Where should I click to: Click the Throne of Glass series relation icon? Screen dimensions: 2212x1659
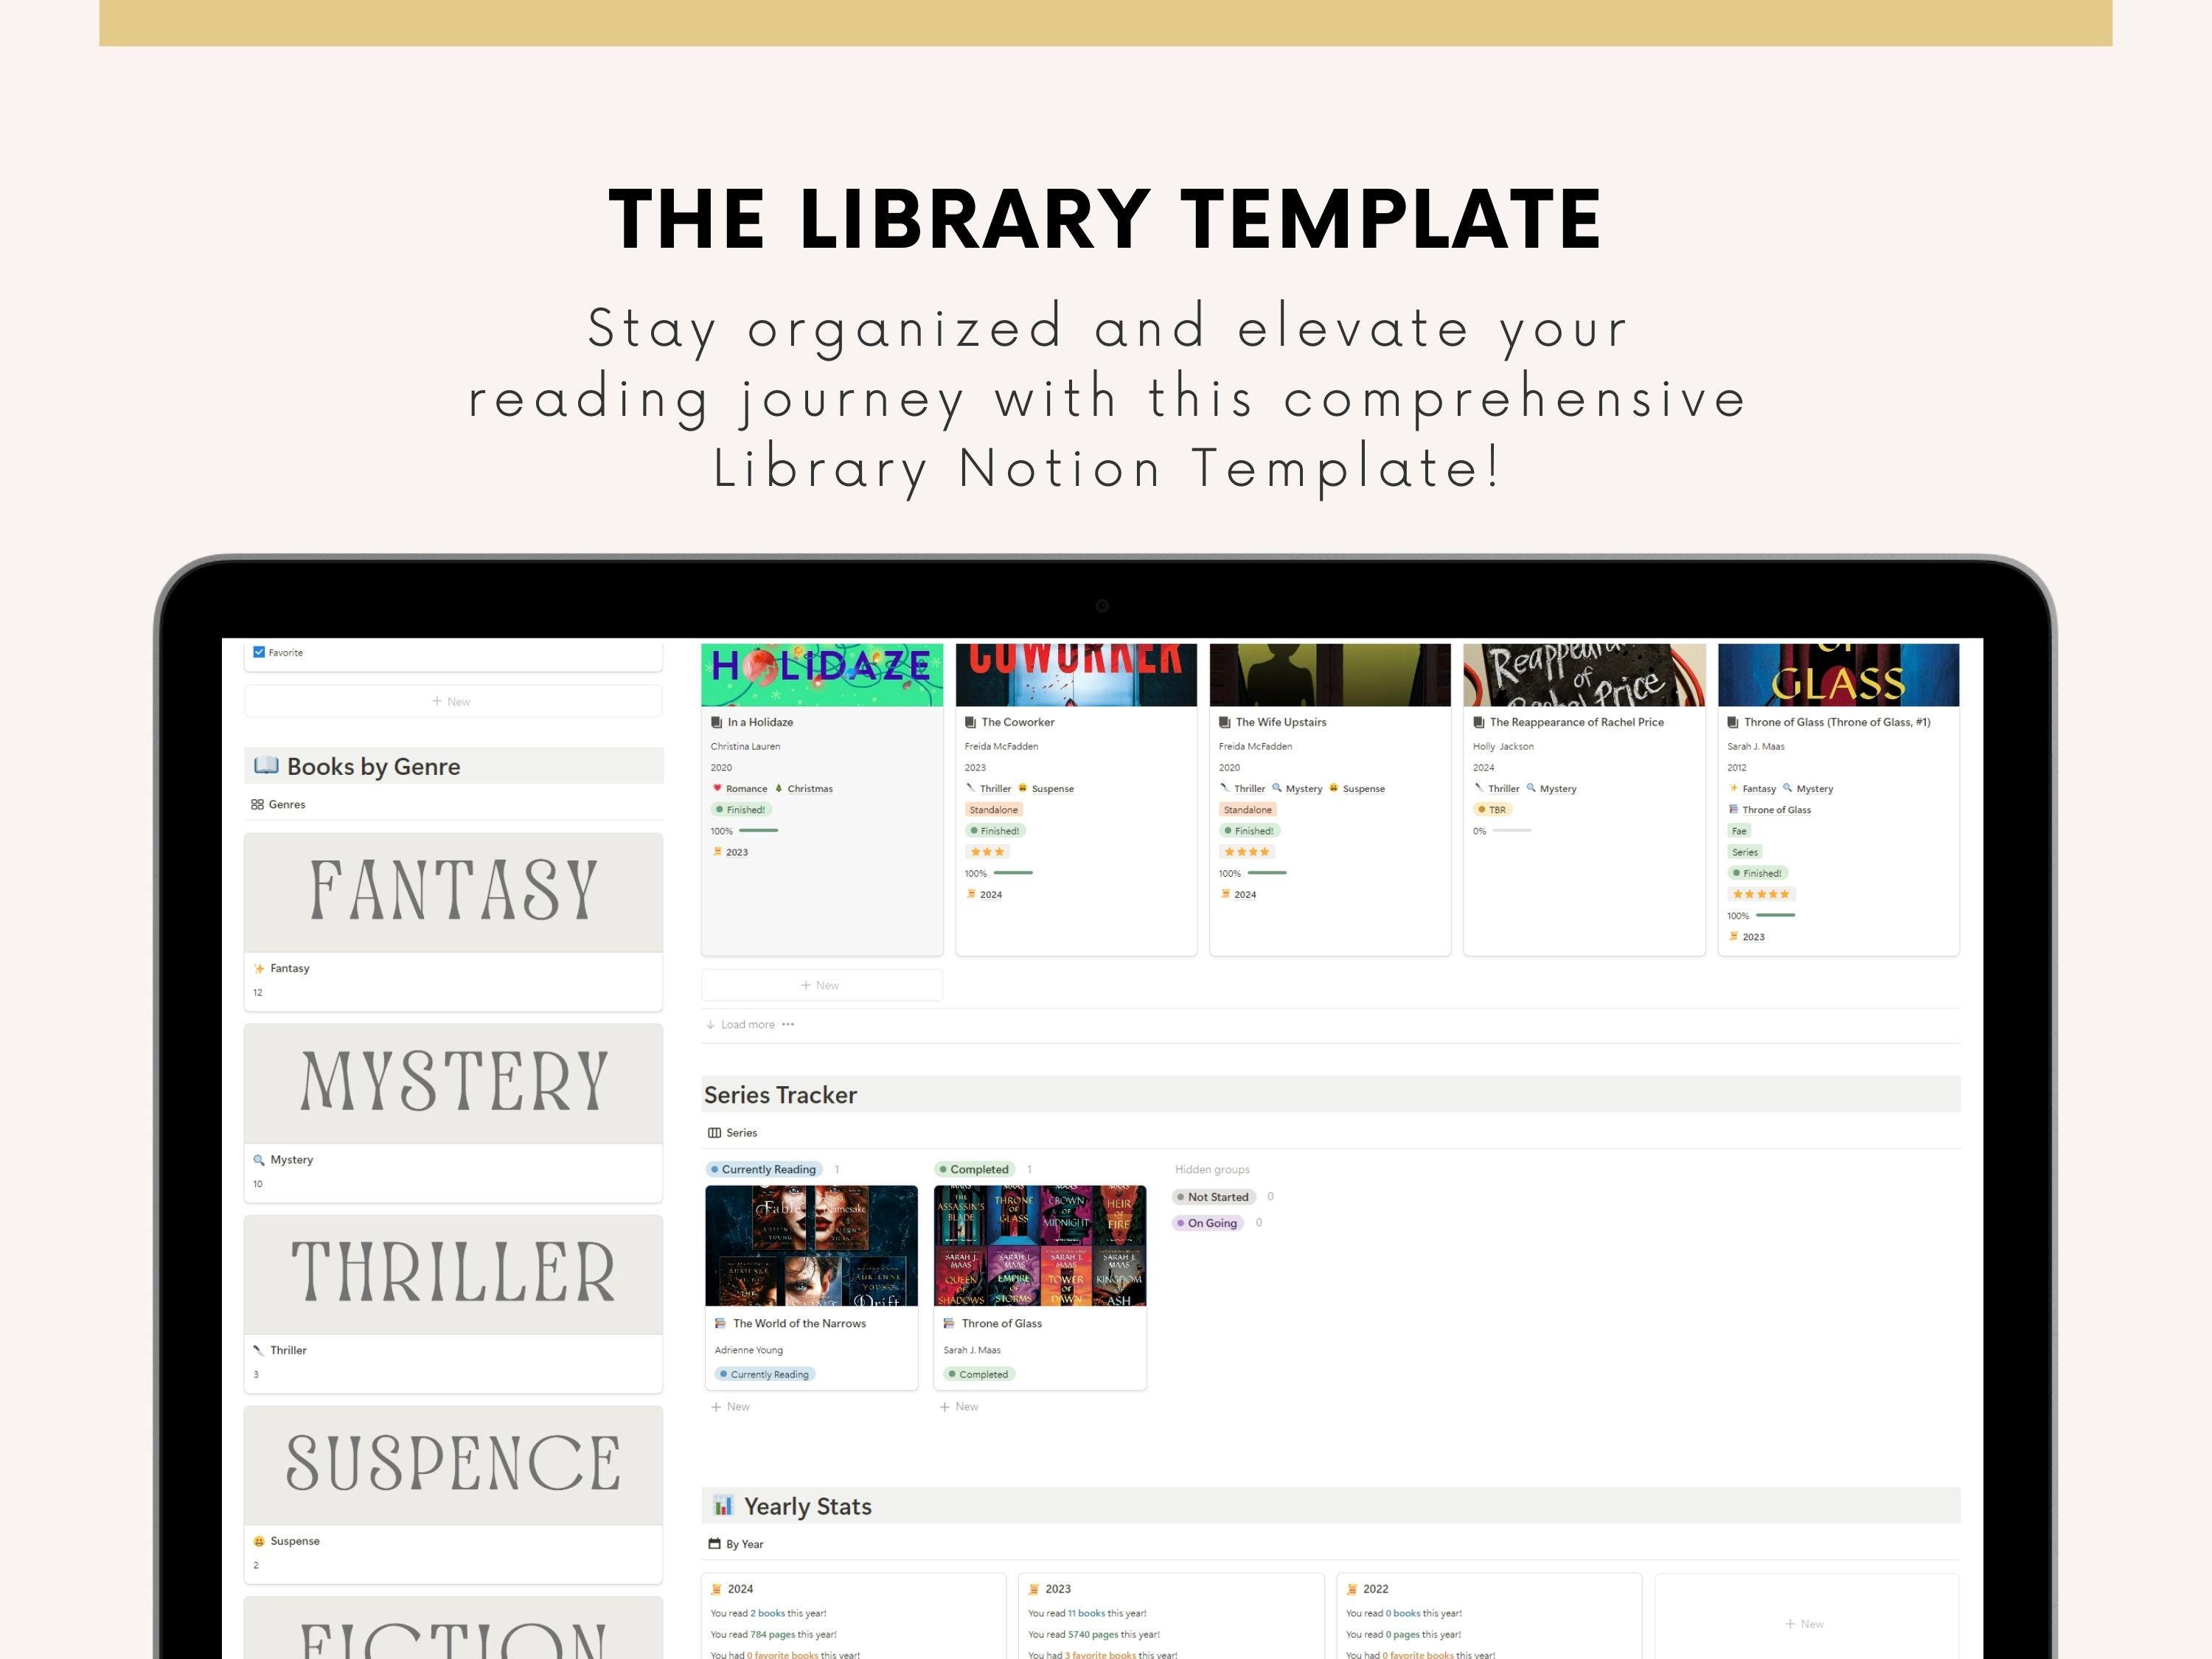[x=1733, y=810]
